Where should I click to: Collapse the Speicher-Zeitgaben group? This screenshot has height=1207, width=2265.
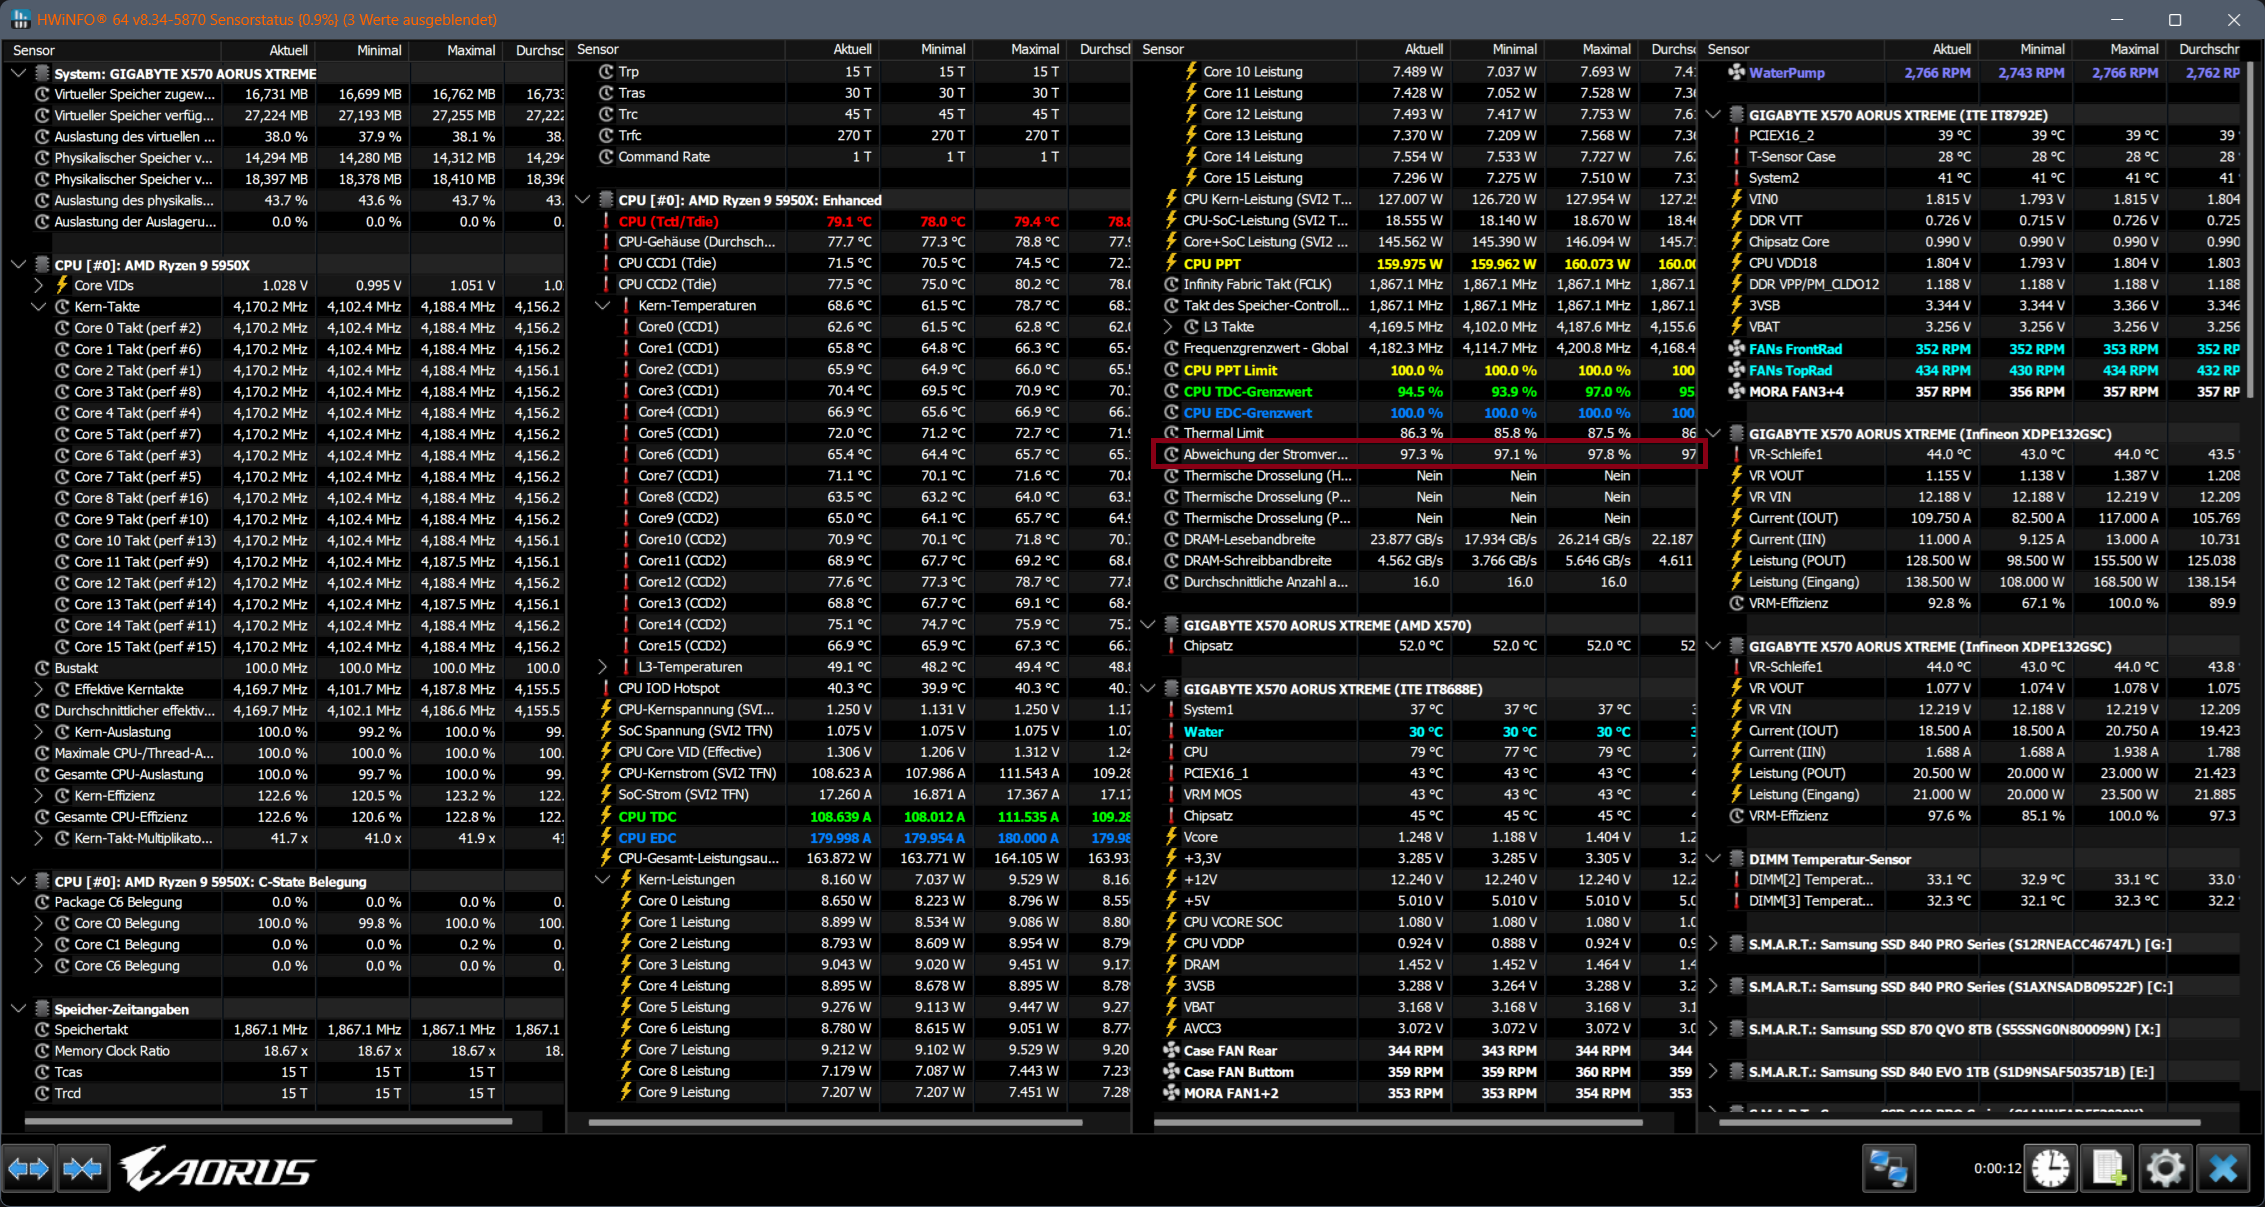click(x=18, y=1008)
